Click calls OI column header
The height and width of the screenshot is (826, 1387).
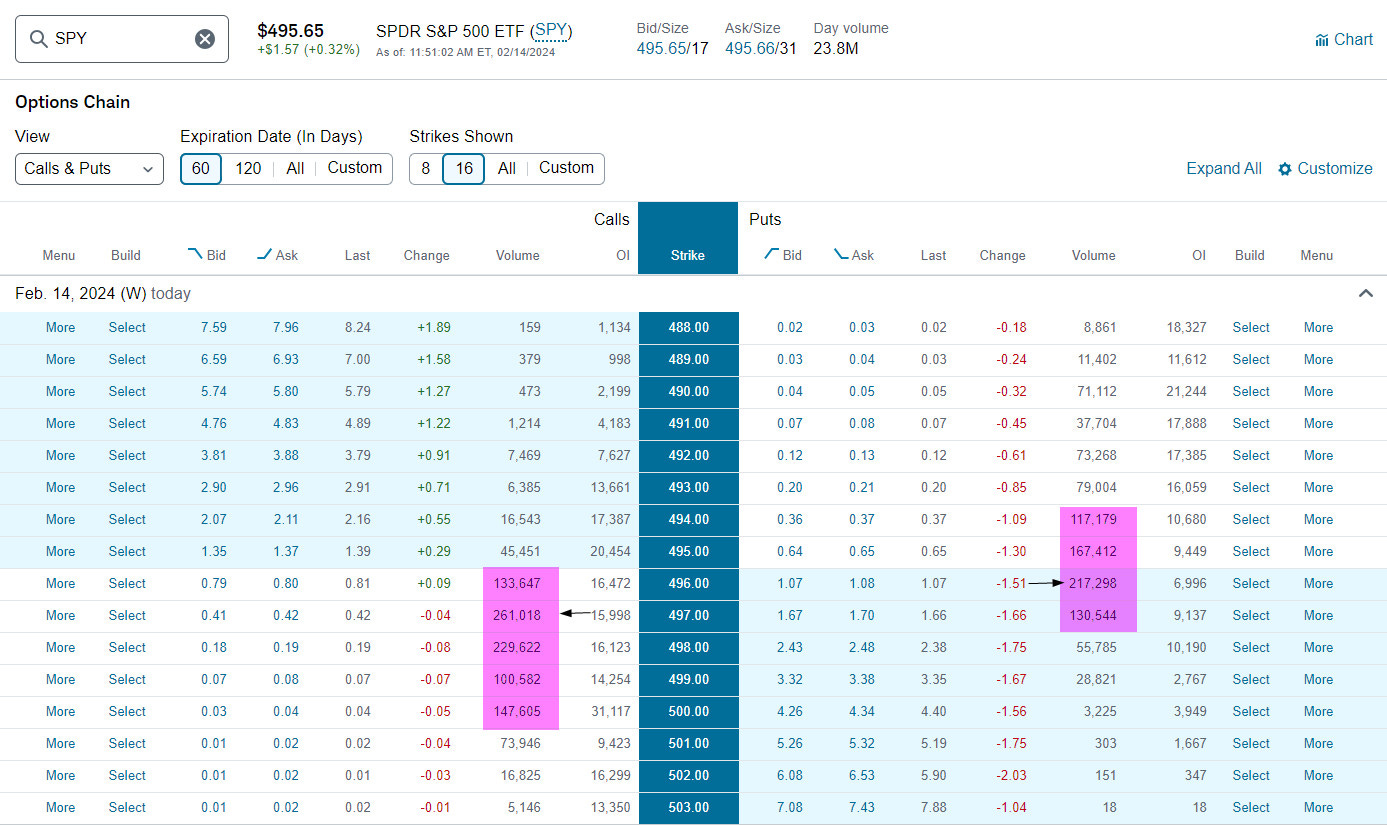[x=623, y=255]
